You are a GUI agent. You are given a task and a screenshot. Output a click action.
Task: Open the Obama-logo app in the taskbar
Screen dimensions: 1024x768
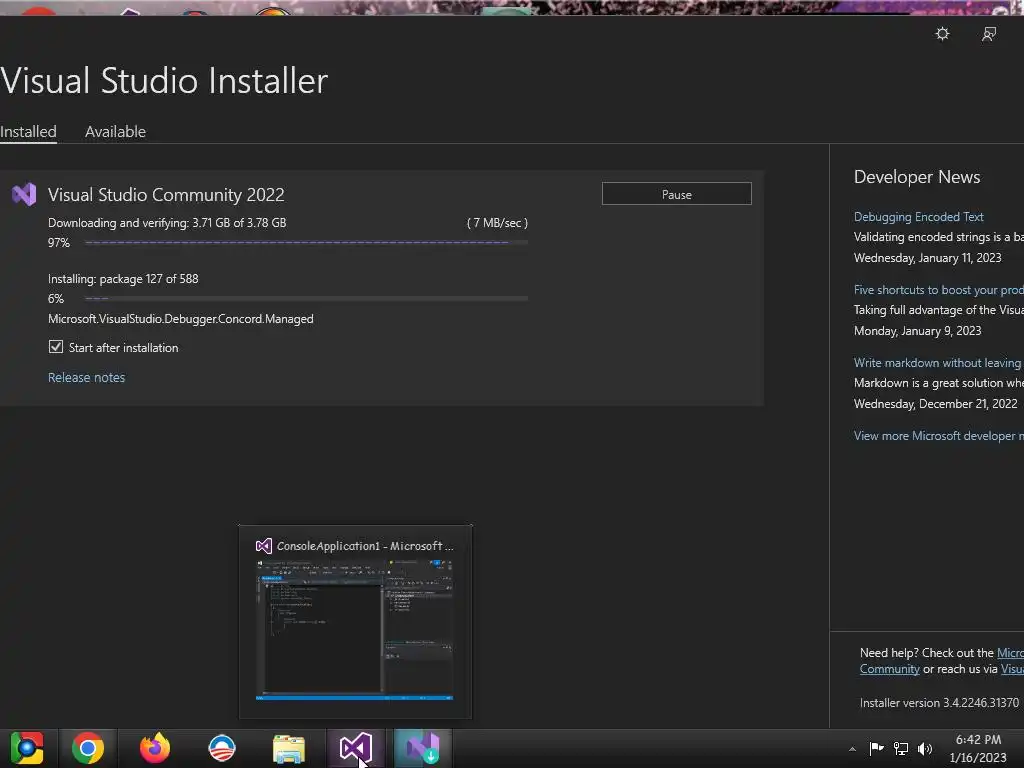tap(222, 748)
